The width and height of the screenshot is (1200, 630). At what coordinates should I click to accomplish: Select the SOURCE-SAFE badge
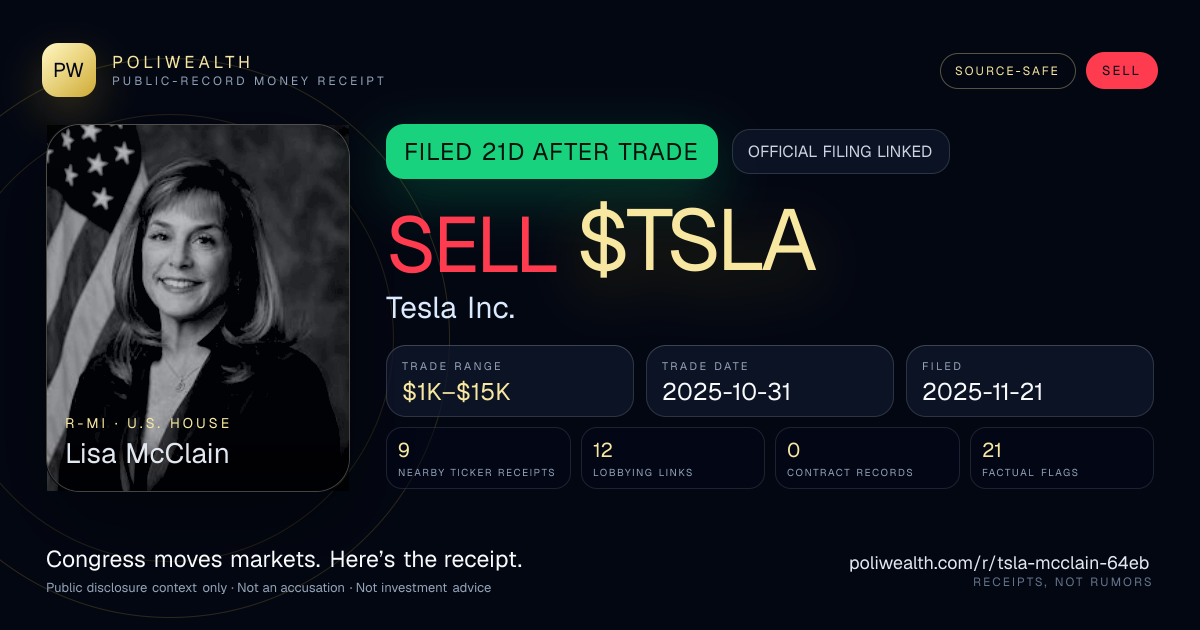pos(1007,71)
